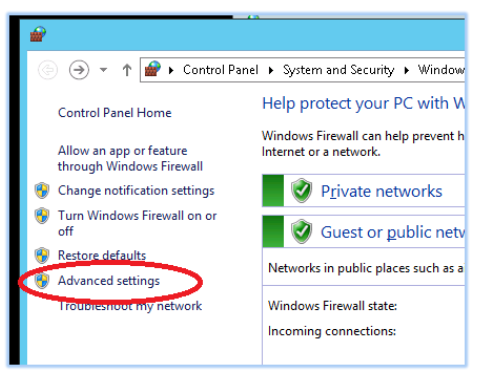483x380 pixels.
Task: Click the shield icon beside Change notification settings
Action: pyautogui.click(x=42, y=190)
